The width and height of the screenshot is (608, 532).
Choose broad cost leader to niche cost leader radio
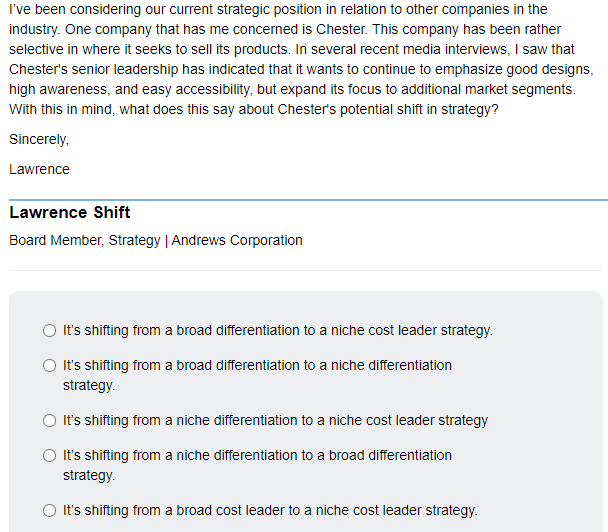(50, 511)
